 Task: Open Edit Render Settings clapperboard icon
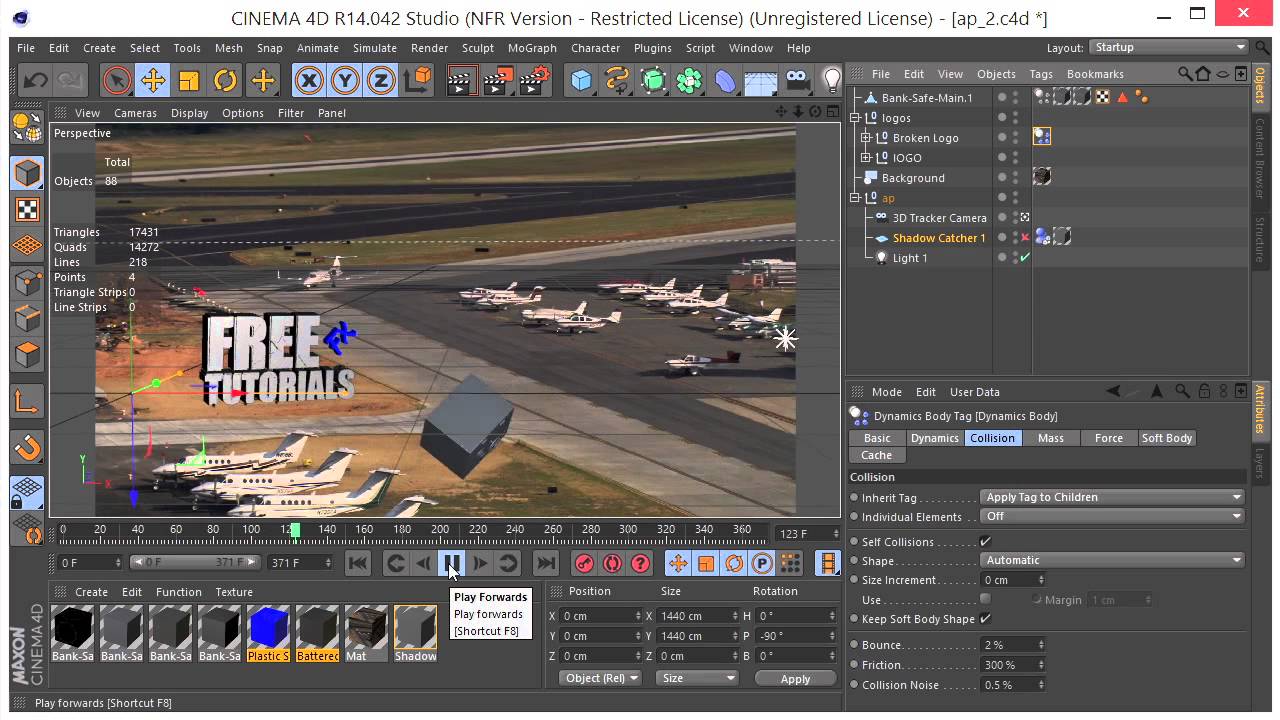[x=535, y=80]
